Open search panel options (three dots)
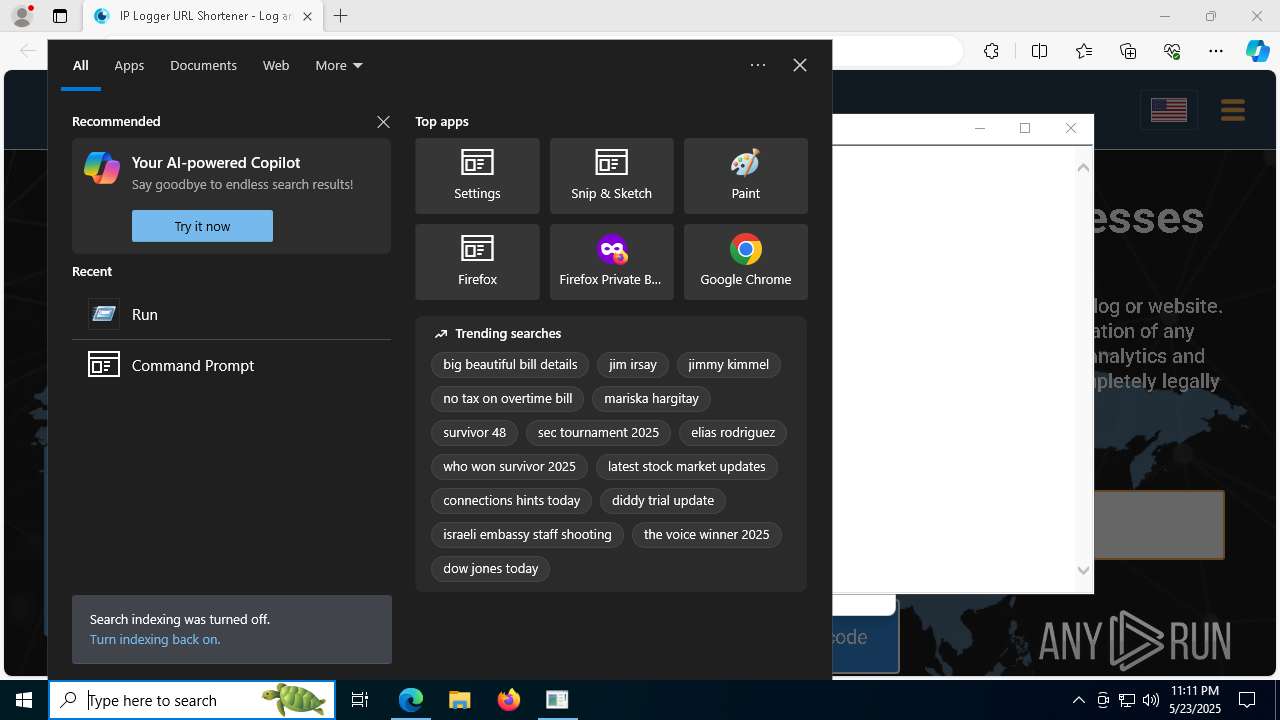Screen dimensions: 1280x720 [x=758, y=65]
